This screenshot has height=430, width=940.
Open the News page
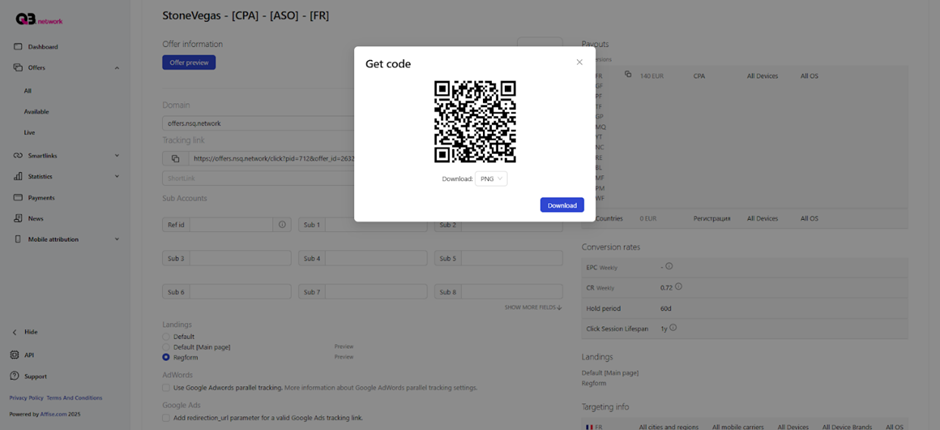35,219
